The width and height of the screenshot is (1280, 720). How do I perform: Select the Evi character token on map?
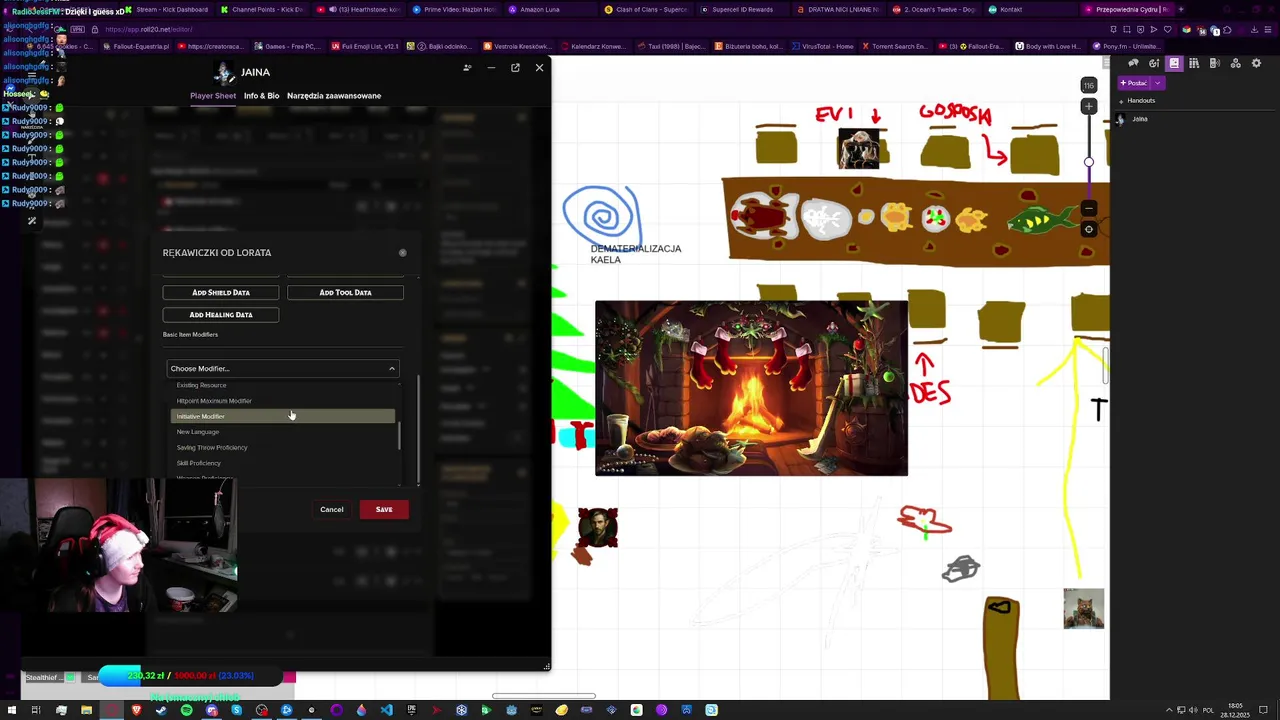[x=859, y=148]
